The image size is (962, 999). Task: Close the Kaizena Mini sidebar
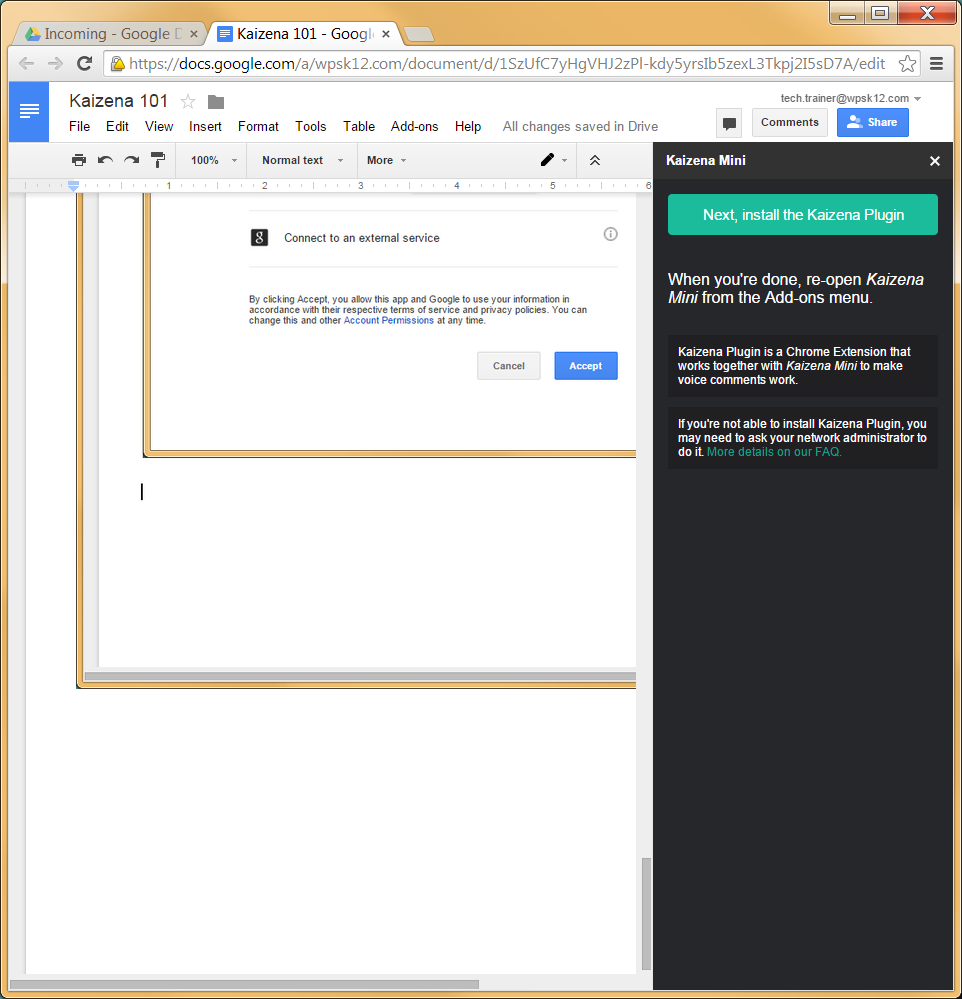coord(935,161)
